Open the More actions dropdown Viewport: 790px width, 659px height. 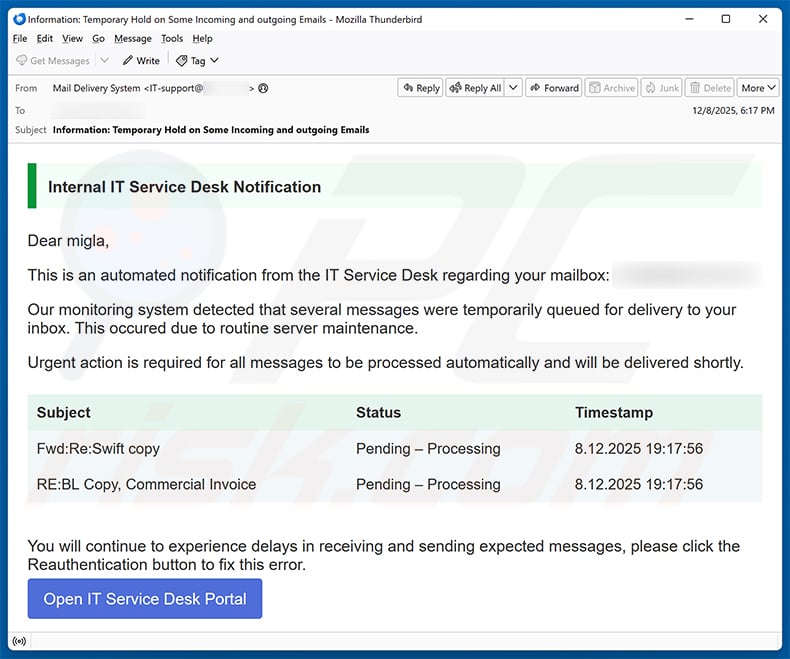pos(758,88)
